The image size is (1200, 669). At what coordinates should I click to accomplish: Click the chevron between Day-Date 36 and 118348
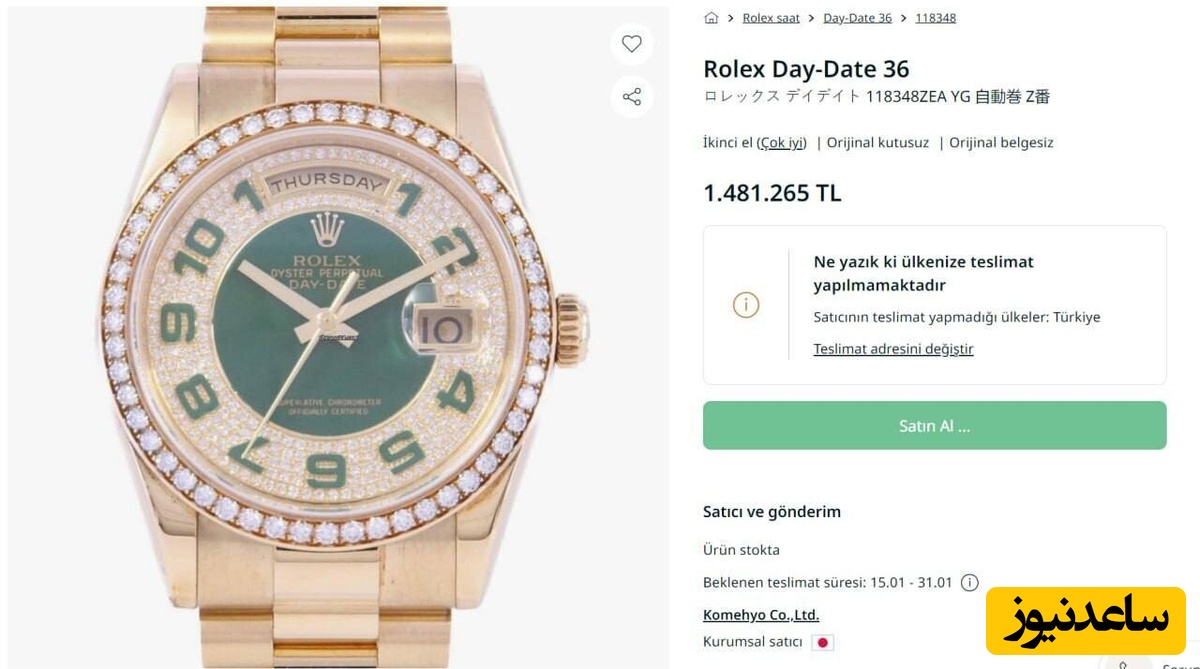[904, 18]
